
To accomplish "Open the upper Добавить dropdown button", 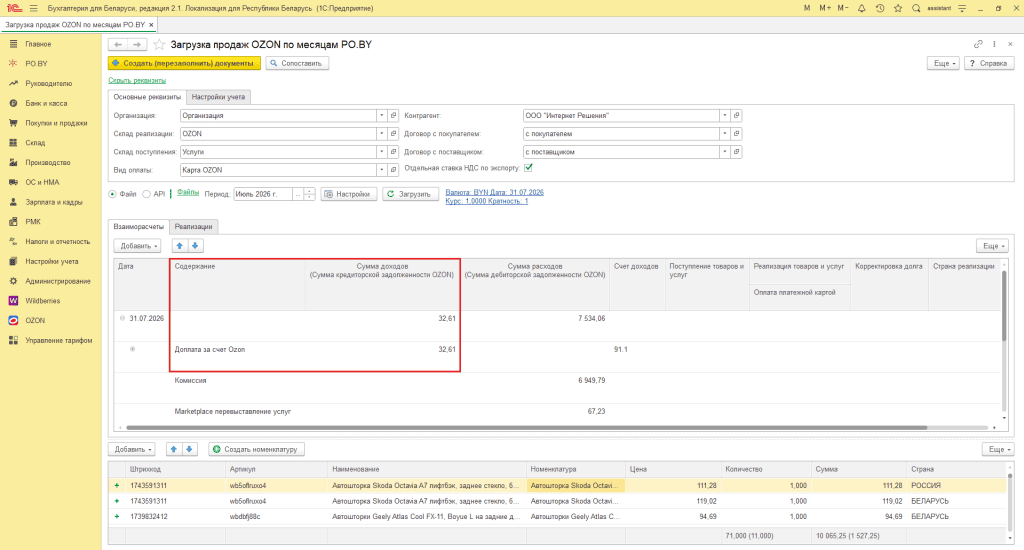I will (x=137, y=246).
